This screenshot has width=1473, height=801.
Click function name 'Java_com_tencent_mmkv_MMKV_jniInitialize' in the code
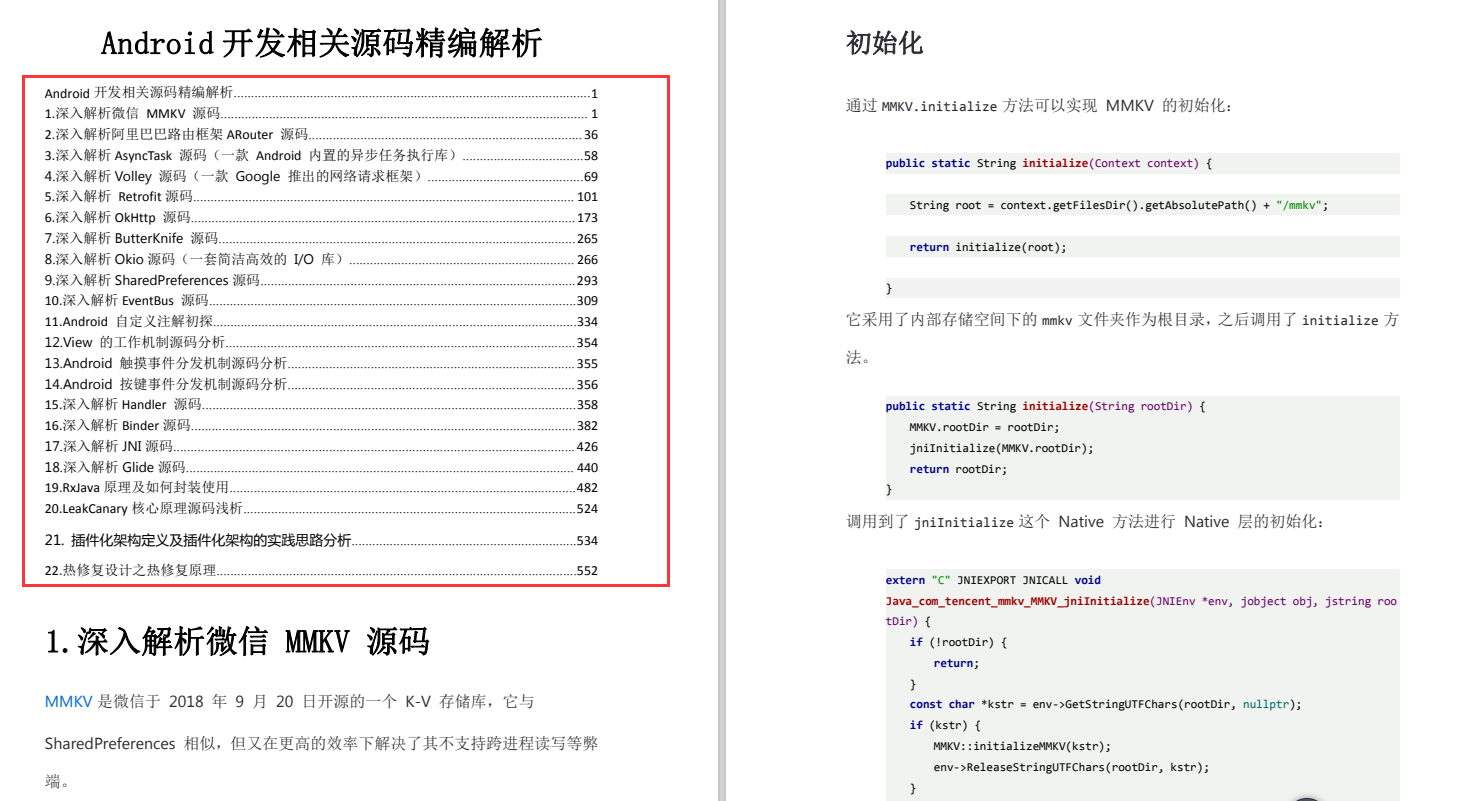pyautogui.click(x=1018, y=601)
